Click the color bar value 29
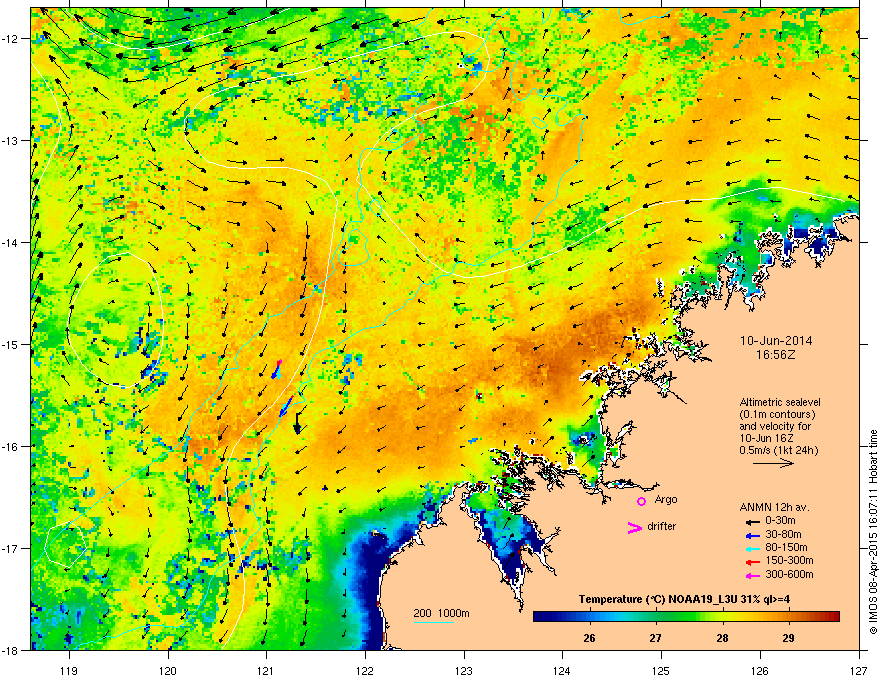Screen dimensions: 880x680 pyautogui.click(x=789, y=638)
